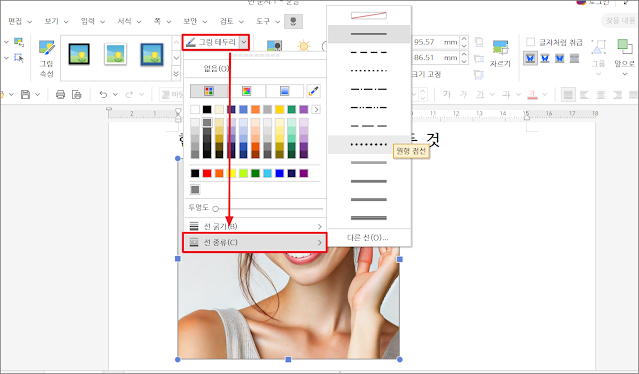This screenshot has width=639, height=374.
Task: Select the black-framed picture style thumbnail
Action: pyautogui.click(x=79, y=54)
